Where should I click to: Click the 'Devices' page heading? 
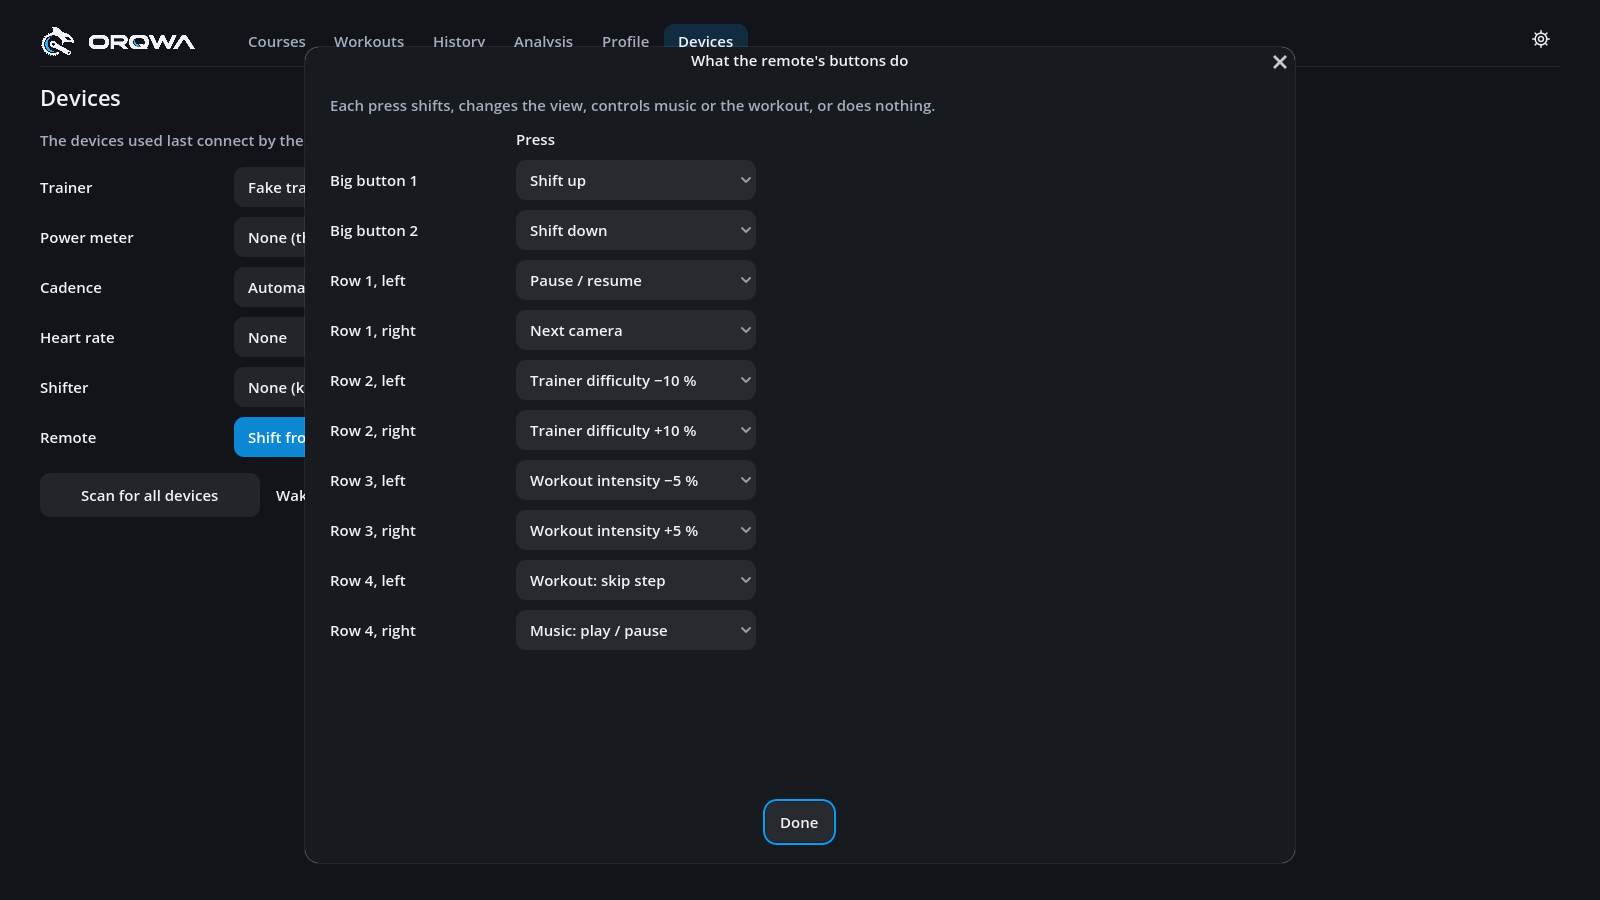[80, 98]
